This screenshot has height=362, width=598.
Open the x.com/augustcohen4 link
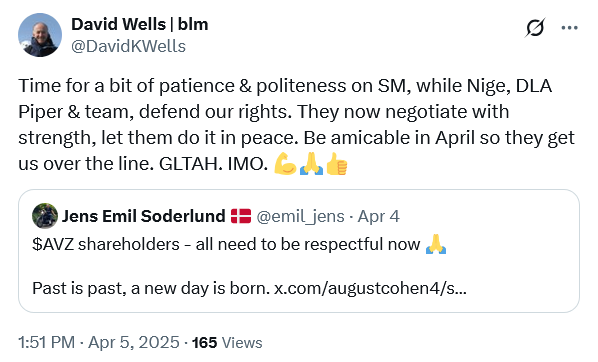(370, 288)
